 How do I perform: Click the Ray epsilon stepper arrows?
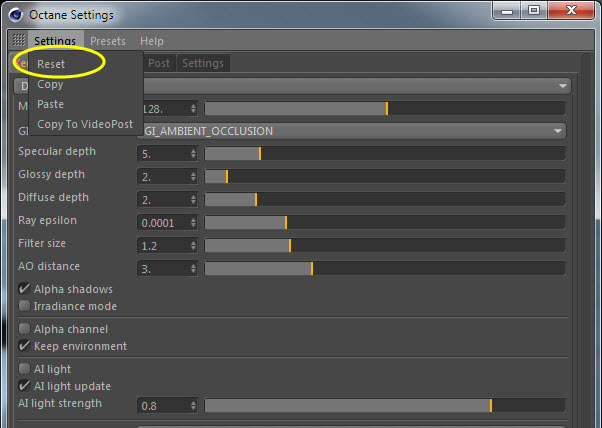pyautogui.click(x=193, y=223)
